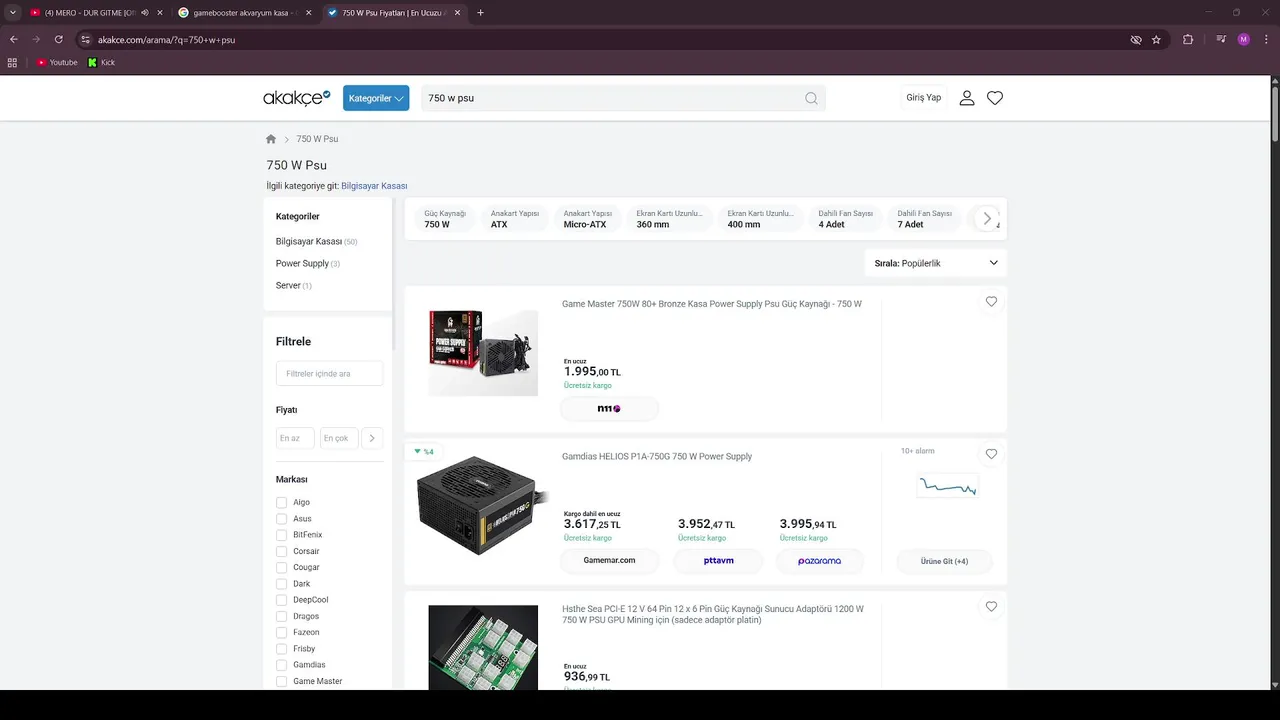The height and width of the screenshot is (720, 1280).
Task: Click the Gamemar.com store button
Action: (x=610, y=561)
